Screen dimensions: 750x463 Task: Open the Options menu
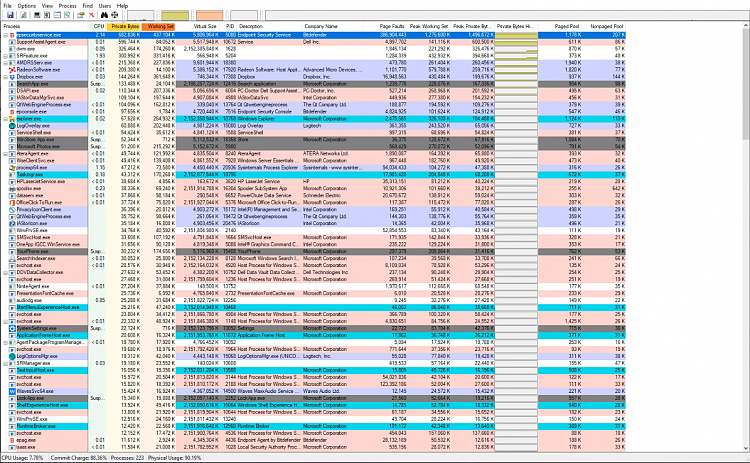pos(26,6)
